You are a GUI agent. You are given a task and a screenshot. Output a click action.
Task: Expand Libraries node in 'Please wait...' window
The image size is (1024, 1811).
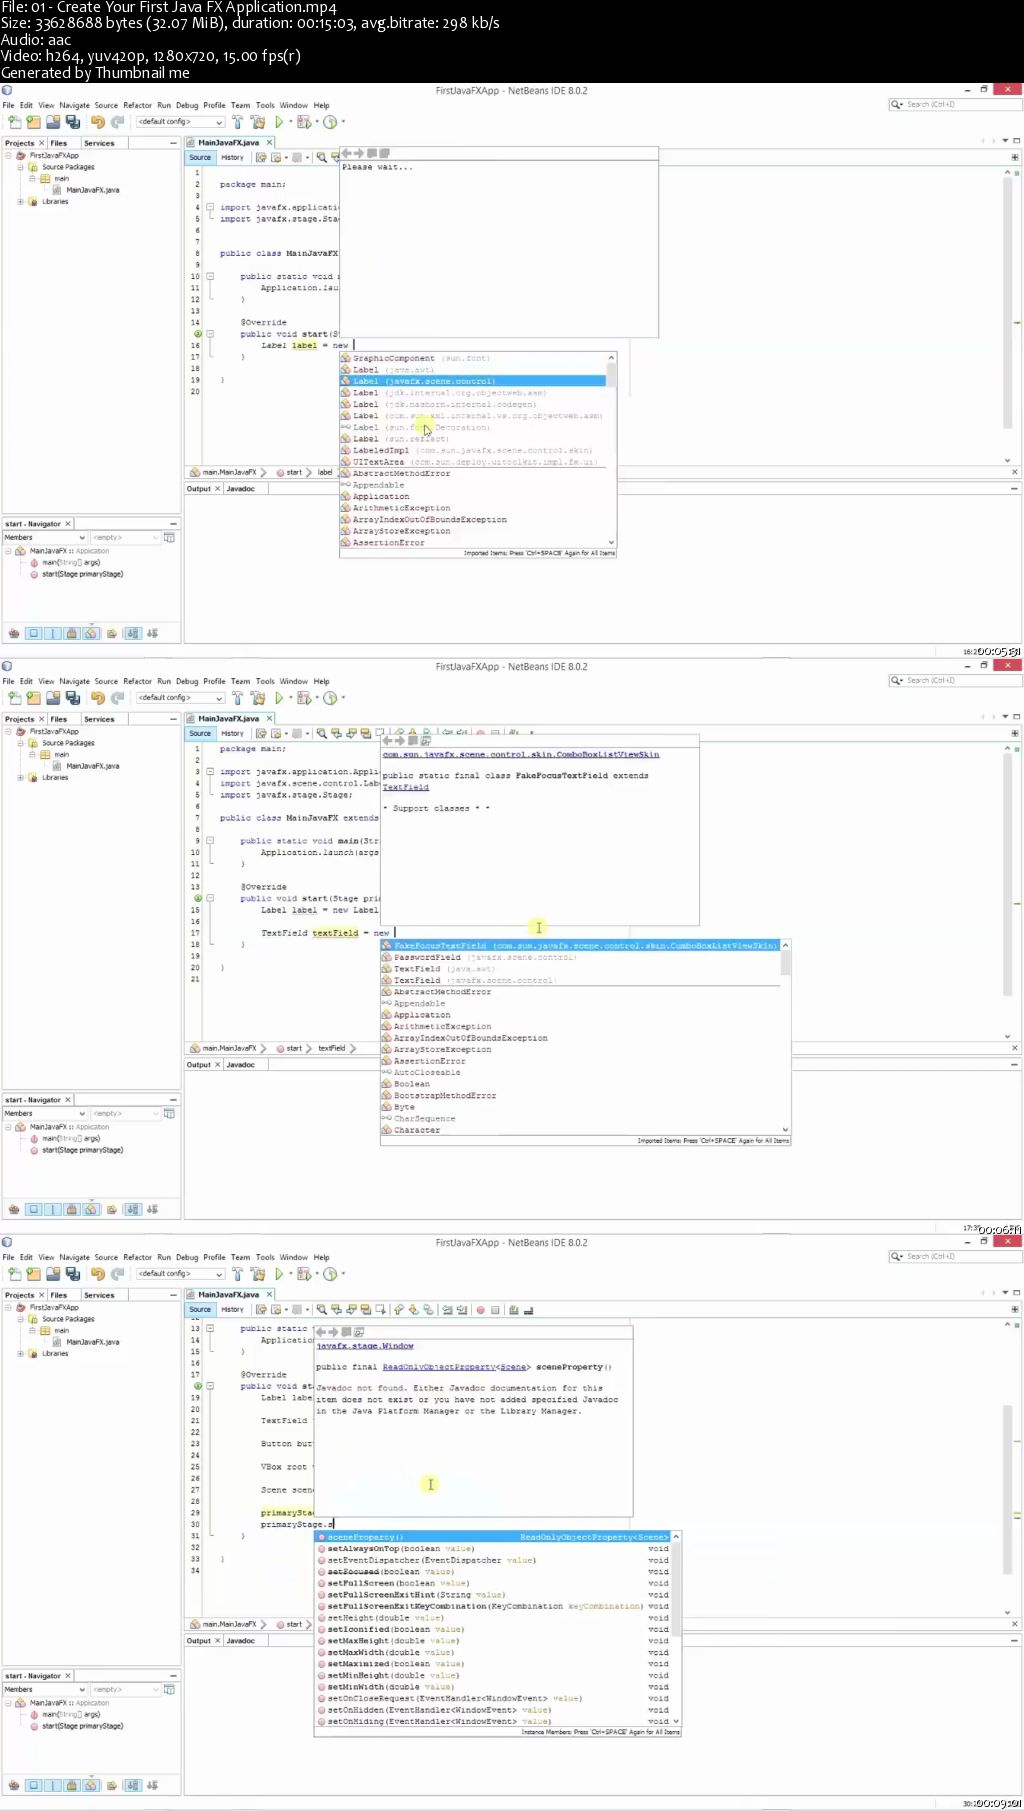pyautogui.click(x=20, y=202)
